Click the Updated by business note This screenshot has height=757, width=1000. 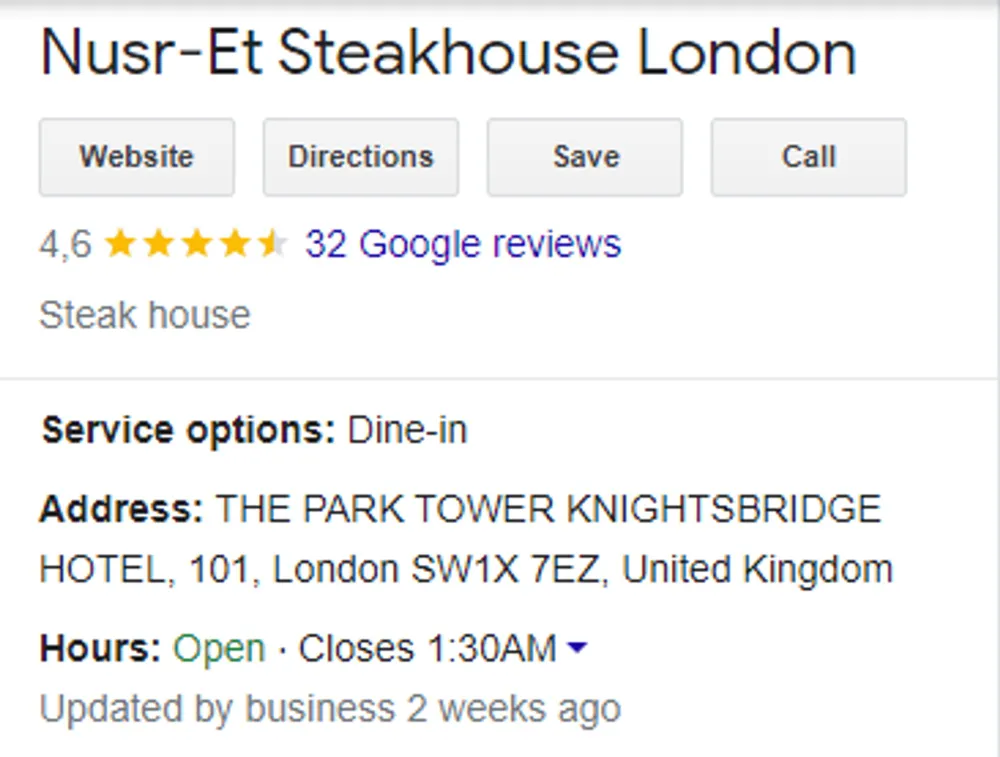(x=329, y=708)
